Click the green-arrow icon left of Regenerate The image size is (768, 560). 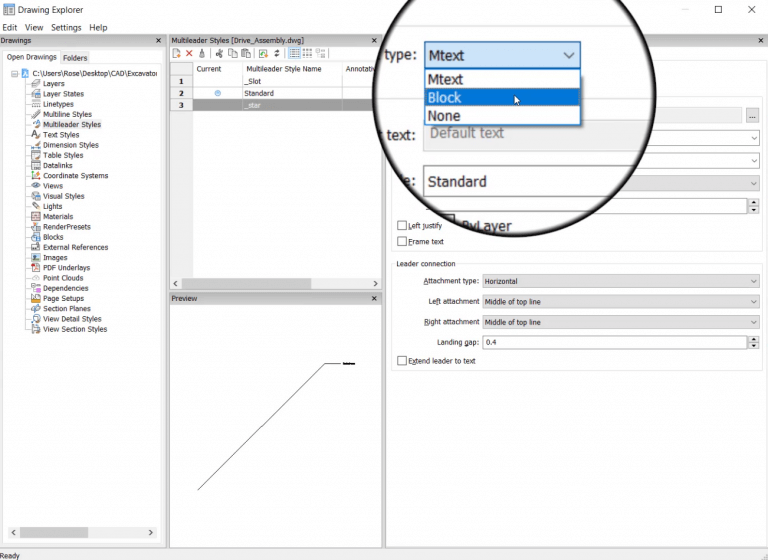pos(264,53)
